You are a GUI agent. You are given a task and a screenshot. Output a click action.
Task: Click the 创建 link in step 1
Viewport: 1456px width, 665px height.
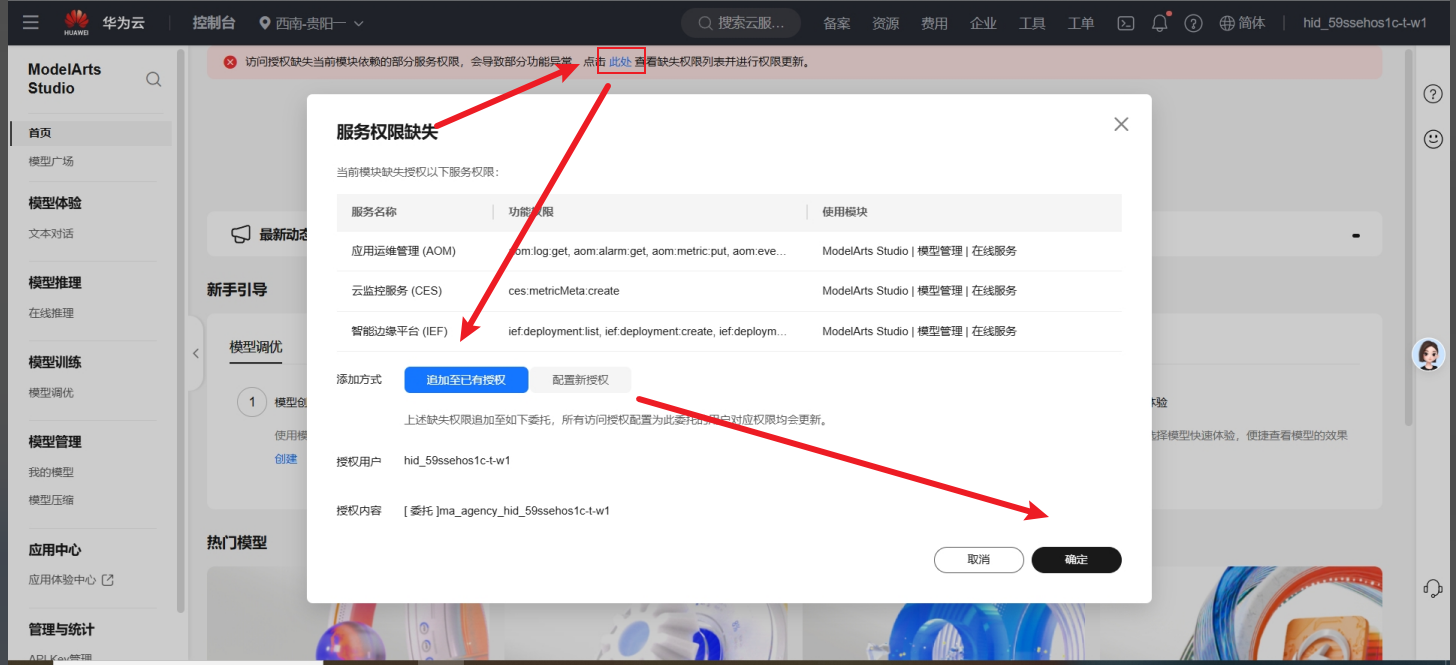(x=286, y=459)
